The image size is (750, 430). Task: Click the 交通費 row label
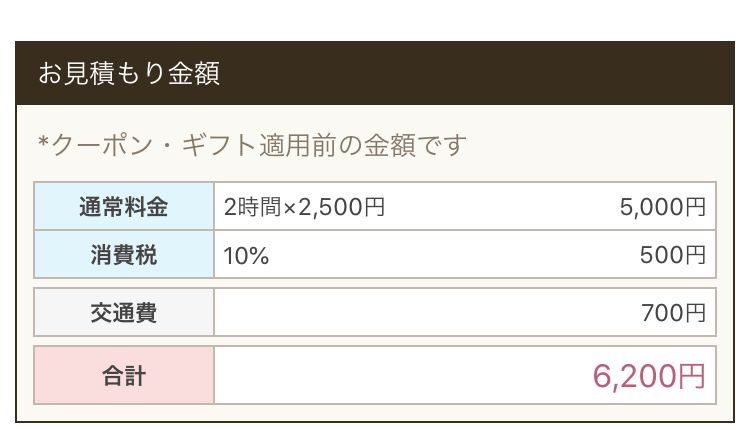pyautogui.click(x=124, y=313)
